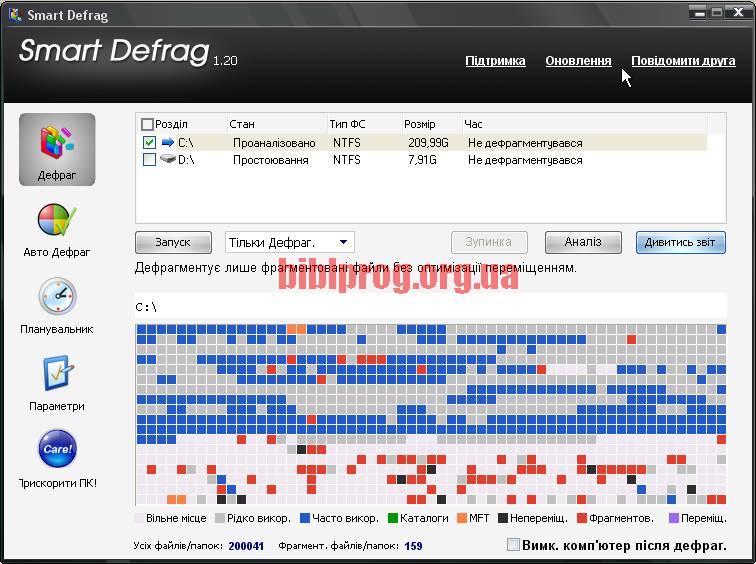The height and width of the screenshot is (564, 756).
Task: Minimize the Smart Defrag window
Action: pyautogui.click(x=698, y=13)
